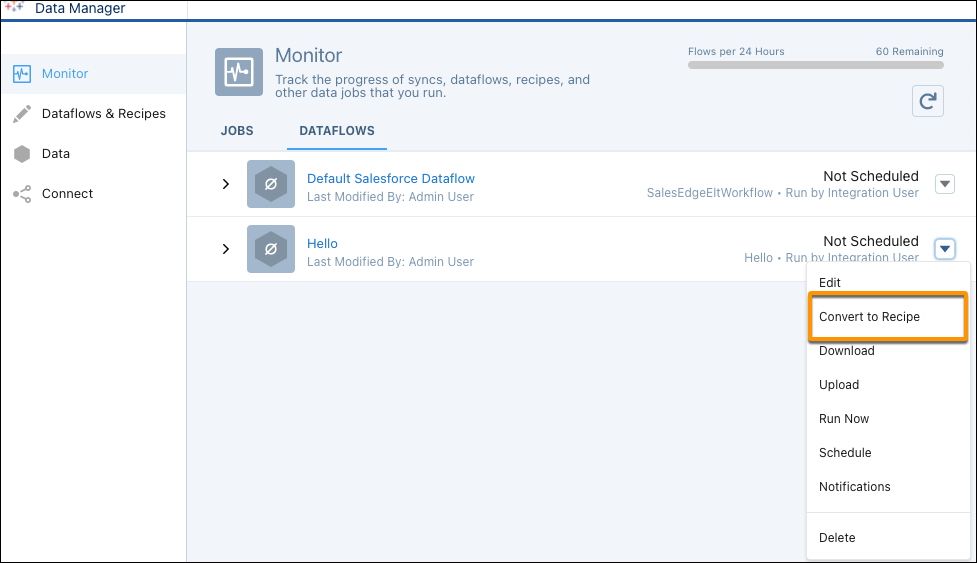Click the Hello dataflow hexagon icon
This screenshot has width=977, height=563.
point(270,249)
